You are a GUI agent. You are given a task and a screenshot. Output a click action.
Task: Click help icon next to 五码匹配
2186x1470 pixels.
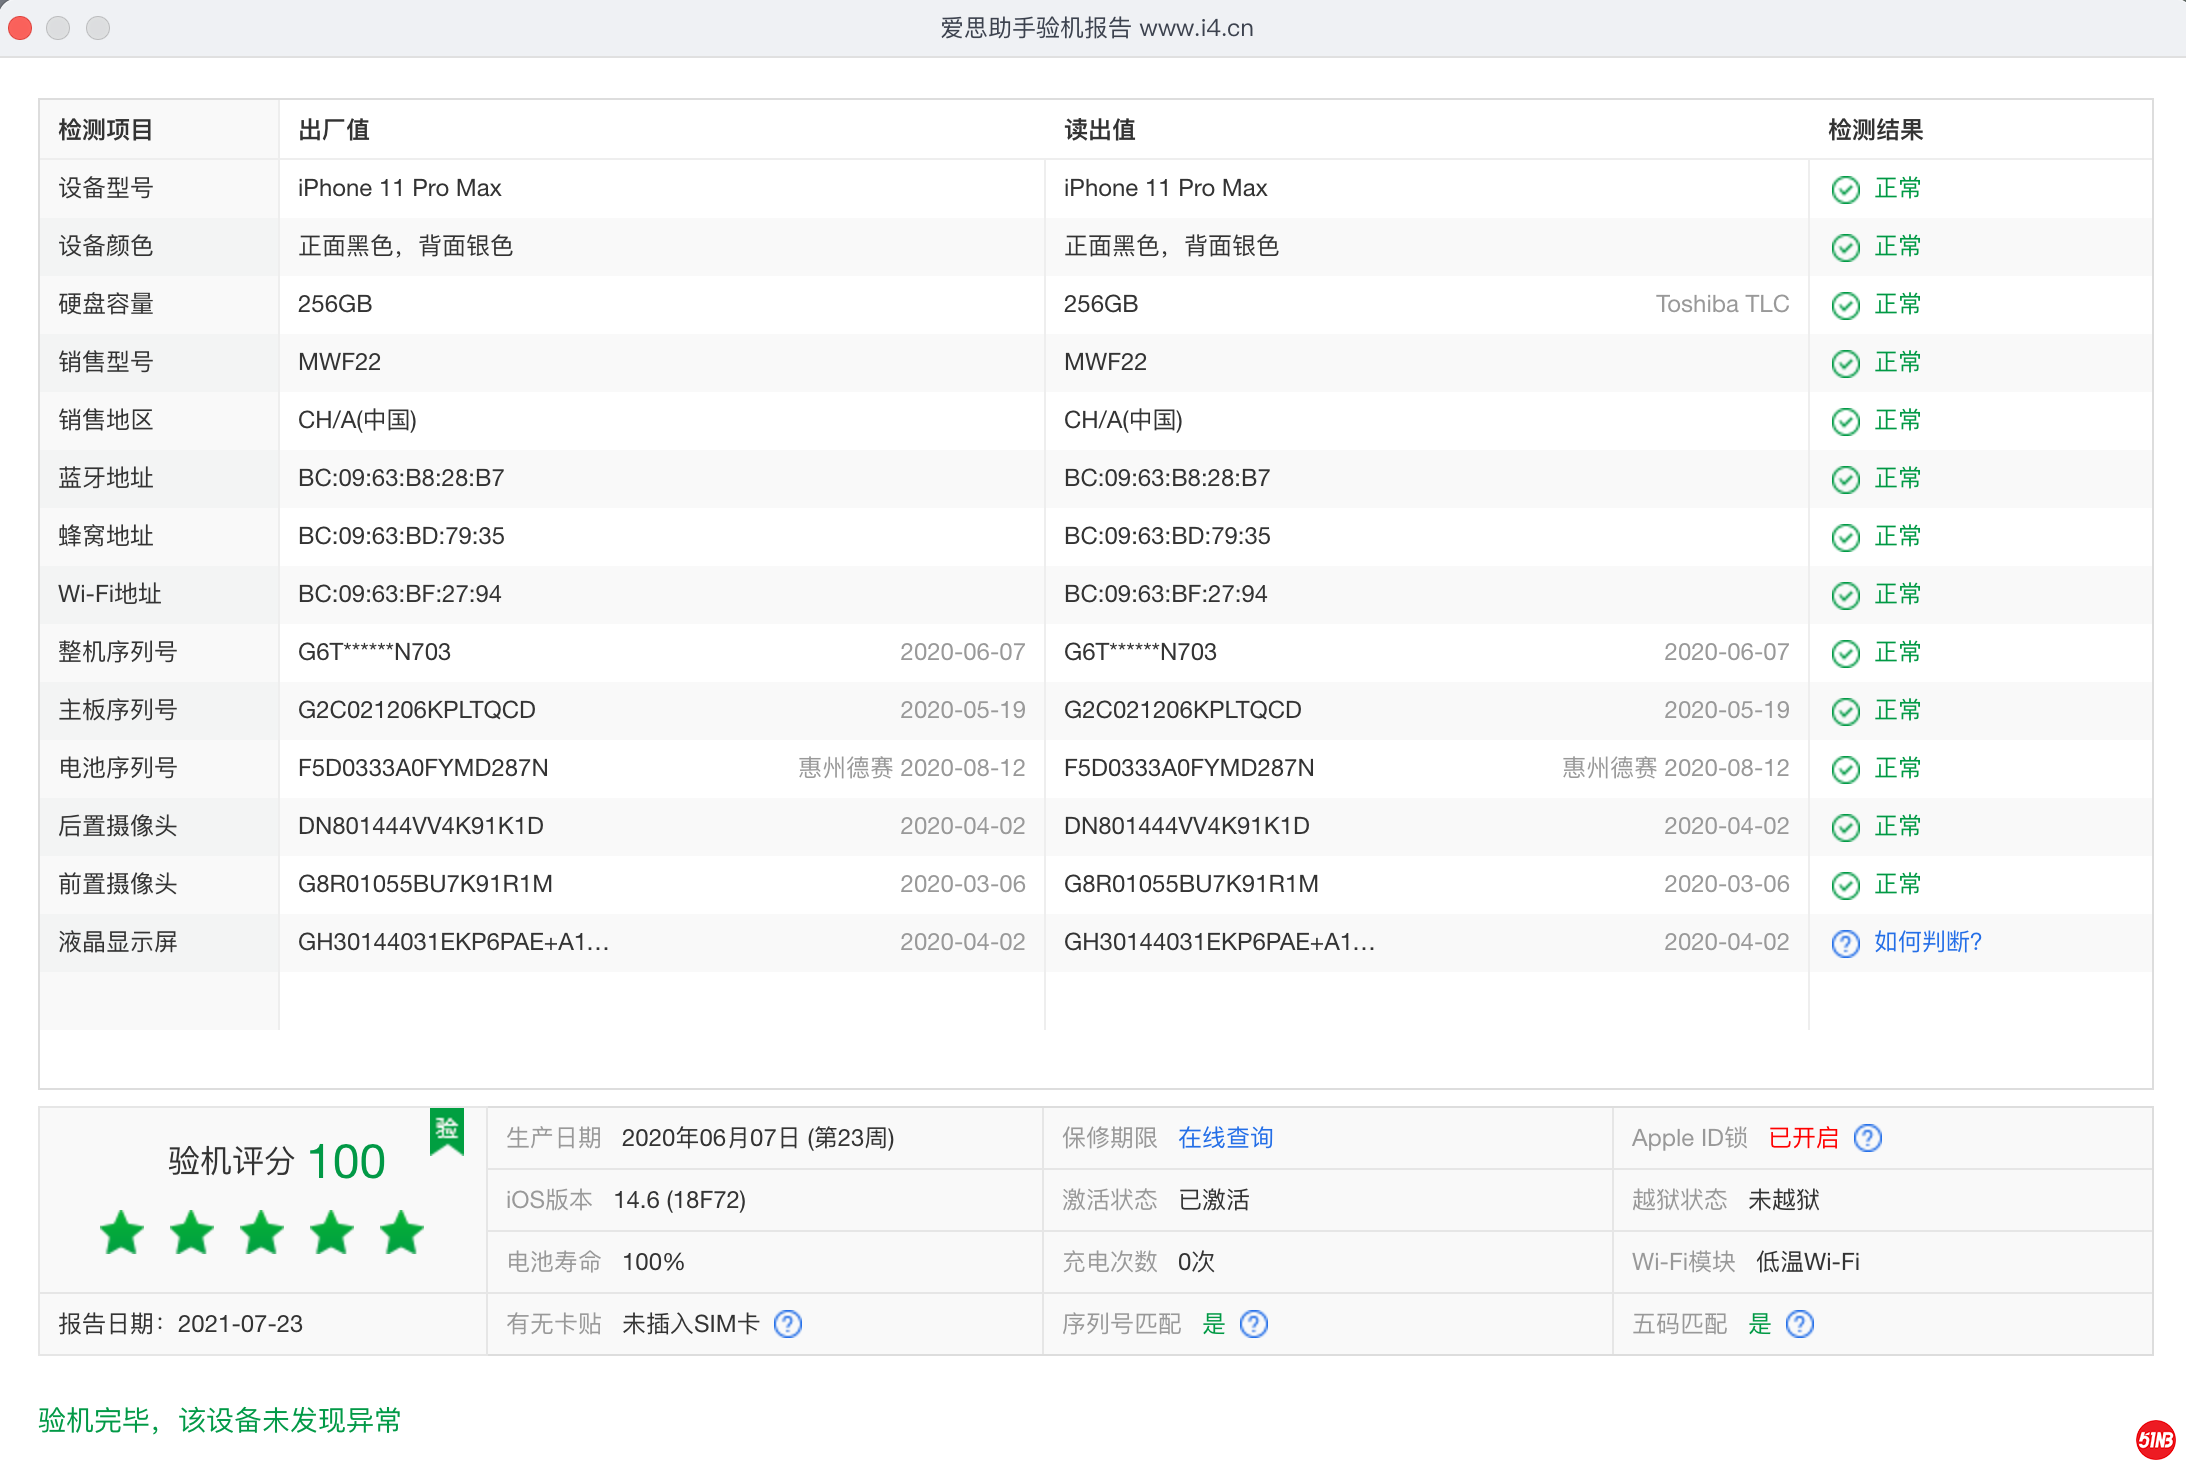coord(1799,1324)
